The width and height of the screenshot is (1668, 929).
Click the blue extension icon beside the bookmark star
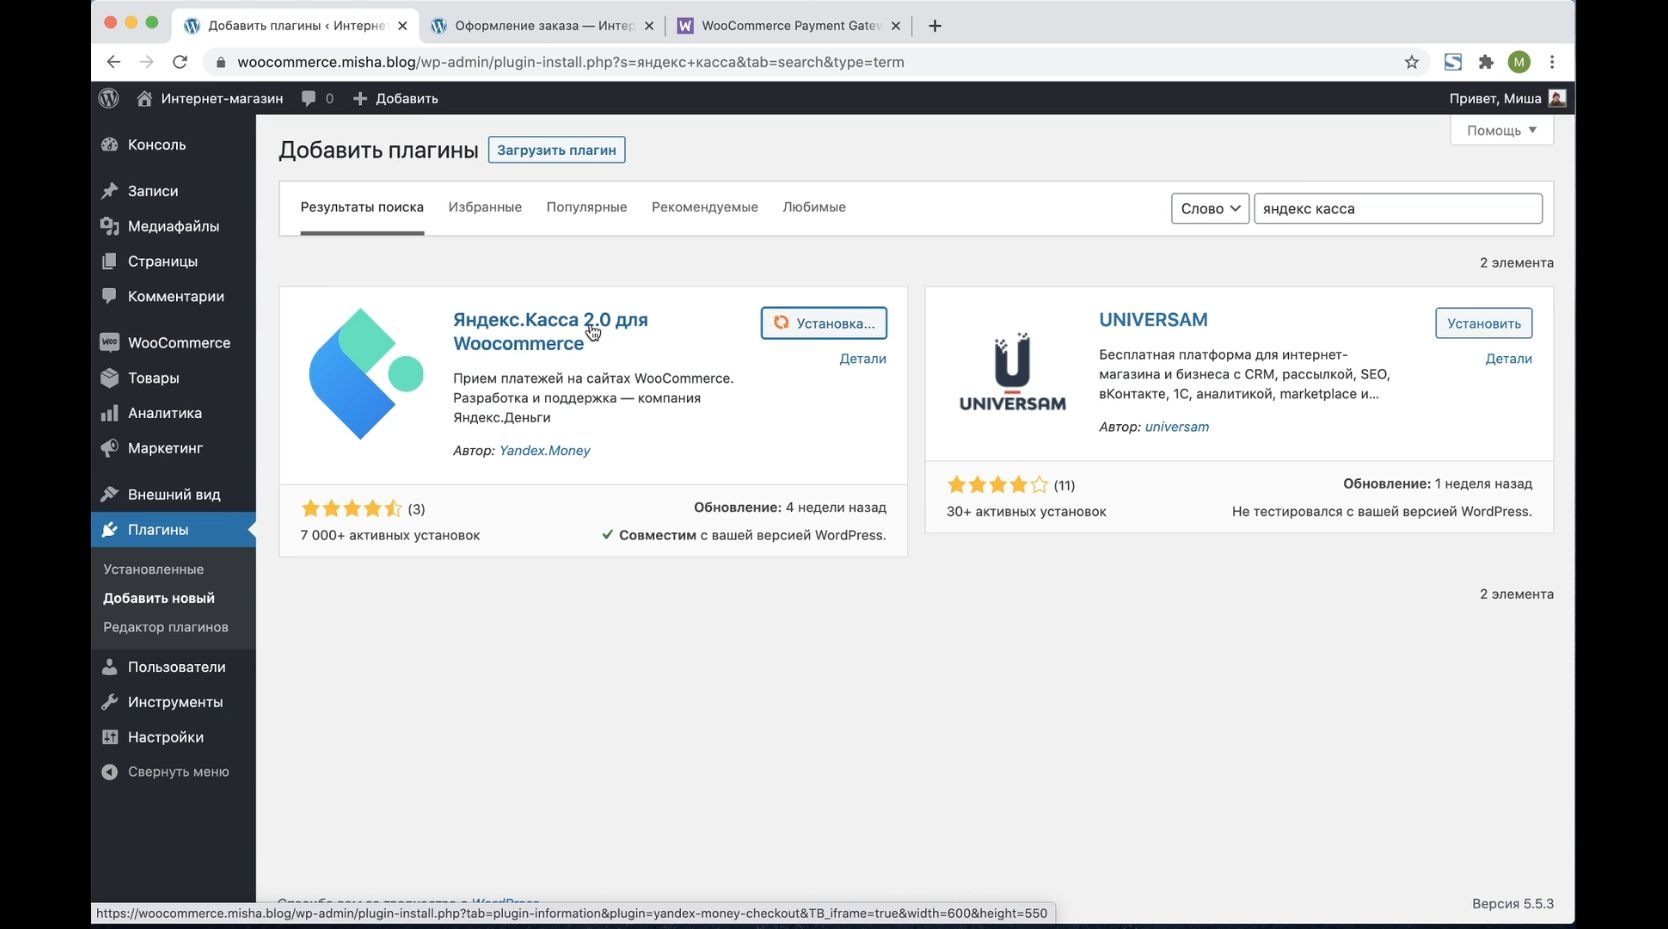coord(1453,62)
